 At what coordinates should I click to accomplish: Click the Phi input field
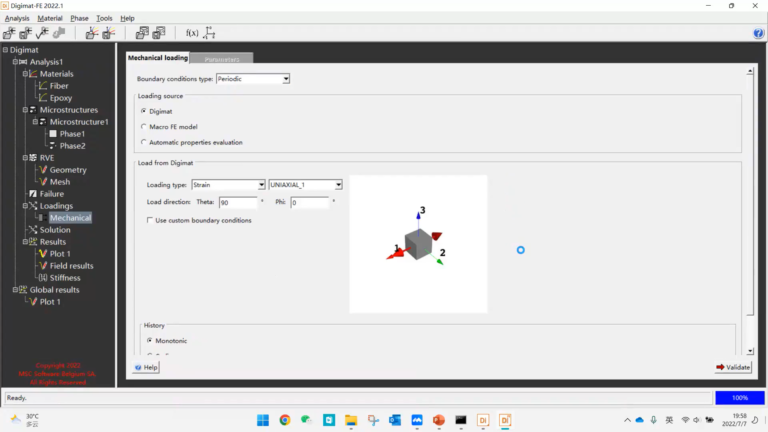(310, 202)
